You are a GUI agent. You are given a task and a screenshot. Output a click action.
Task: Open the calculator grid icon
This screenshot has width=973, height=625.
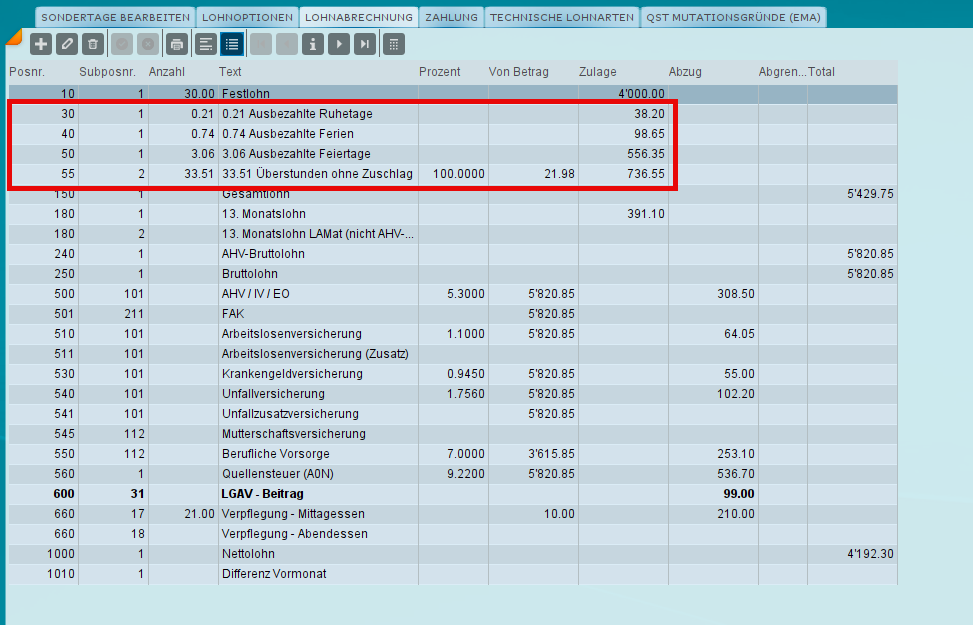coord(394,44)
